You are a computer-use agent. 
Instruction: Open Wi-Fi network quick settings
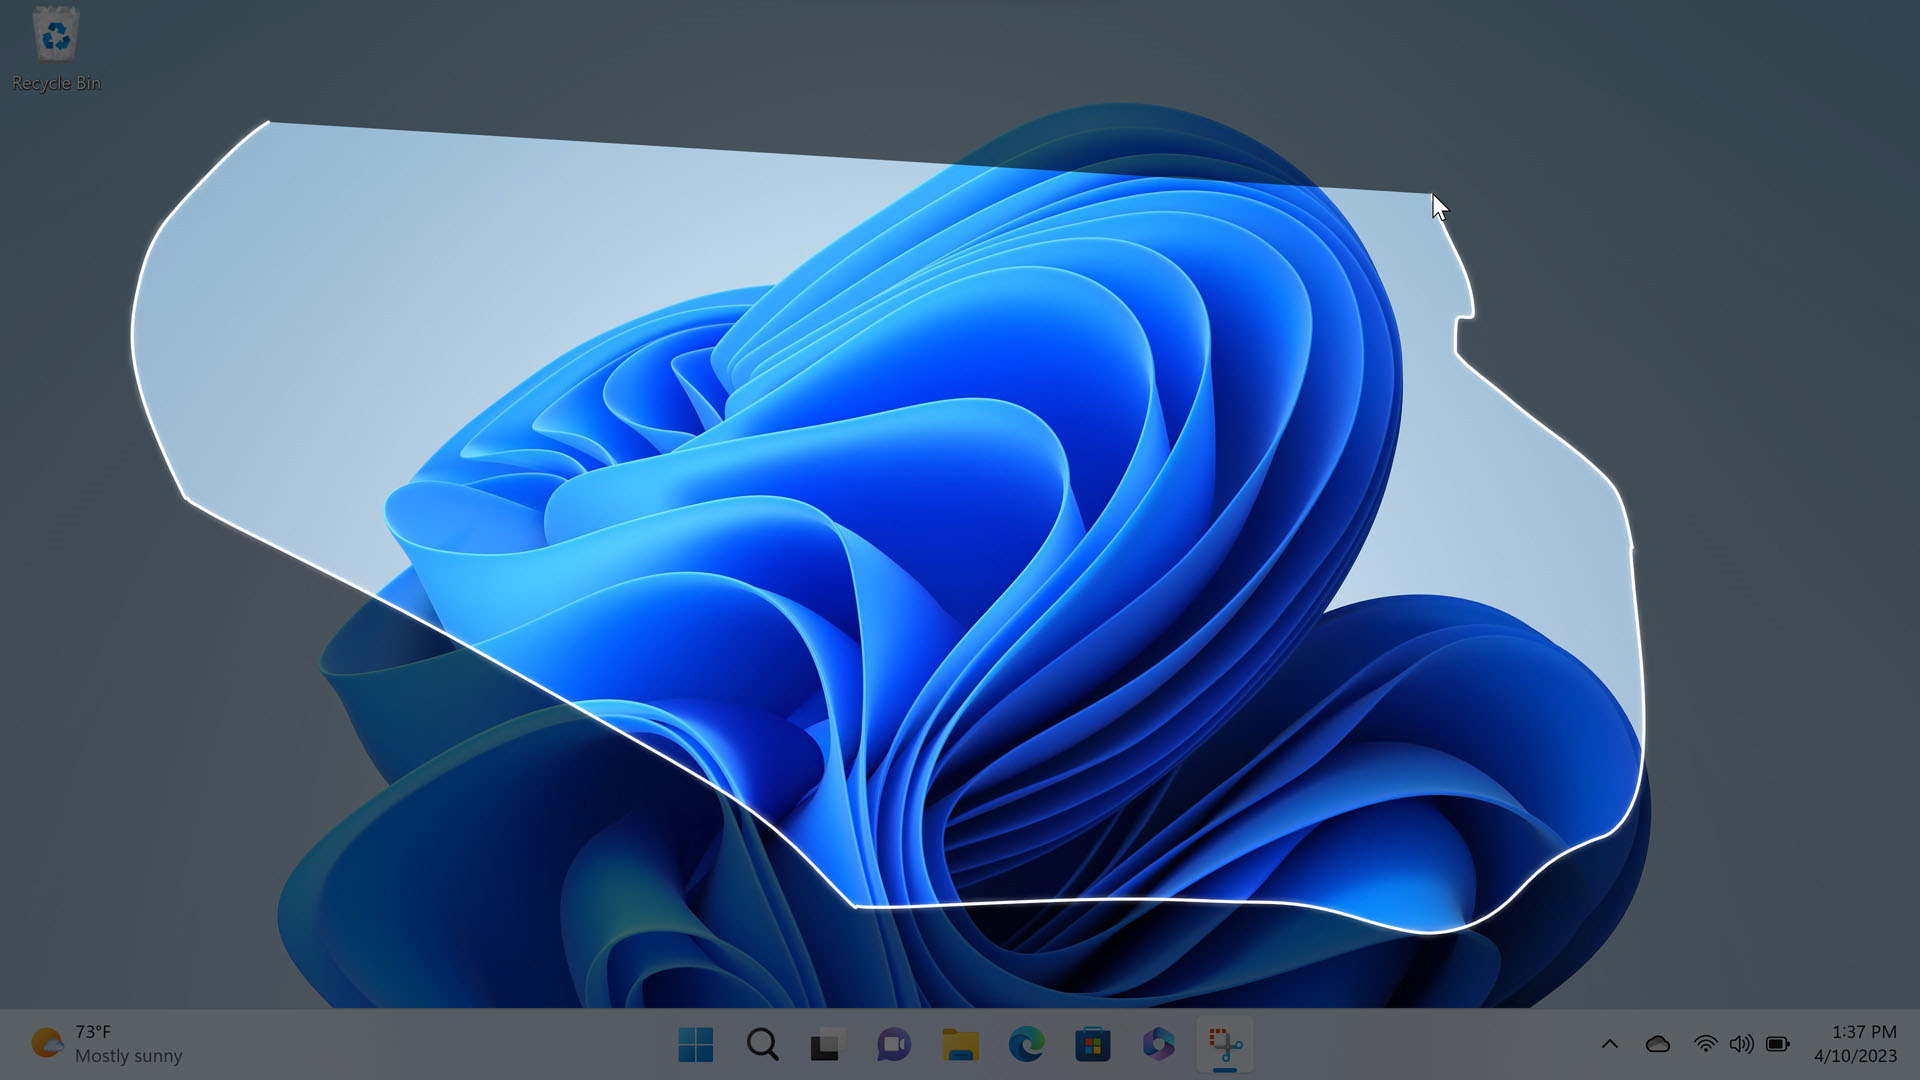(x=1705, y=1044)
